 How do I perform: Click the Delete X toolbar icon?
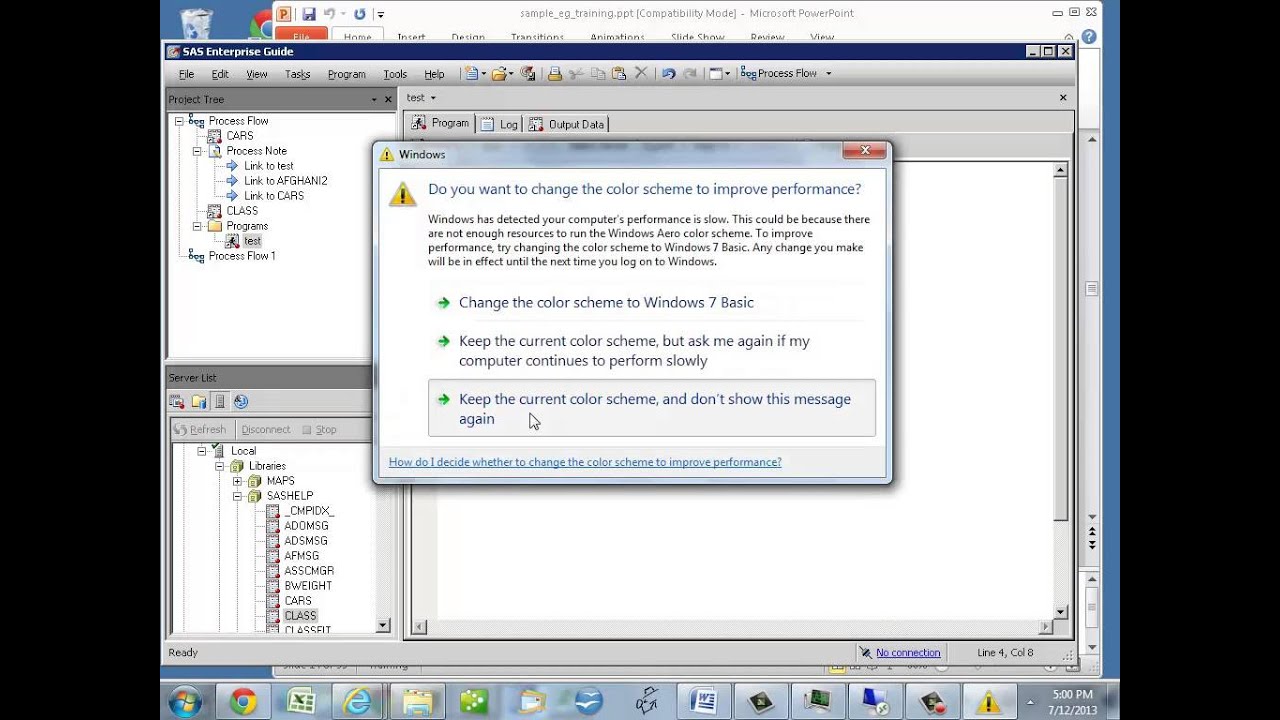pyautogui.click(x=641, y=74)
